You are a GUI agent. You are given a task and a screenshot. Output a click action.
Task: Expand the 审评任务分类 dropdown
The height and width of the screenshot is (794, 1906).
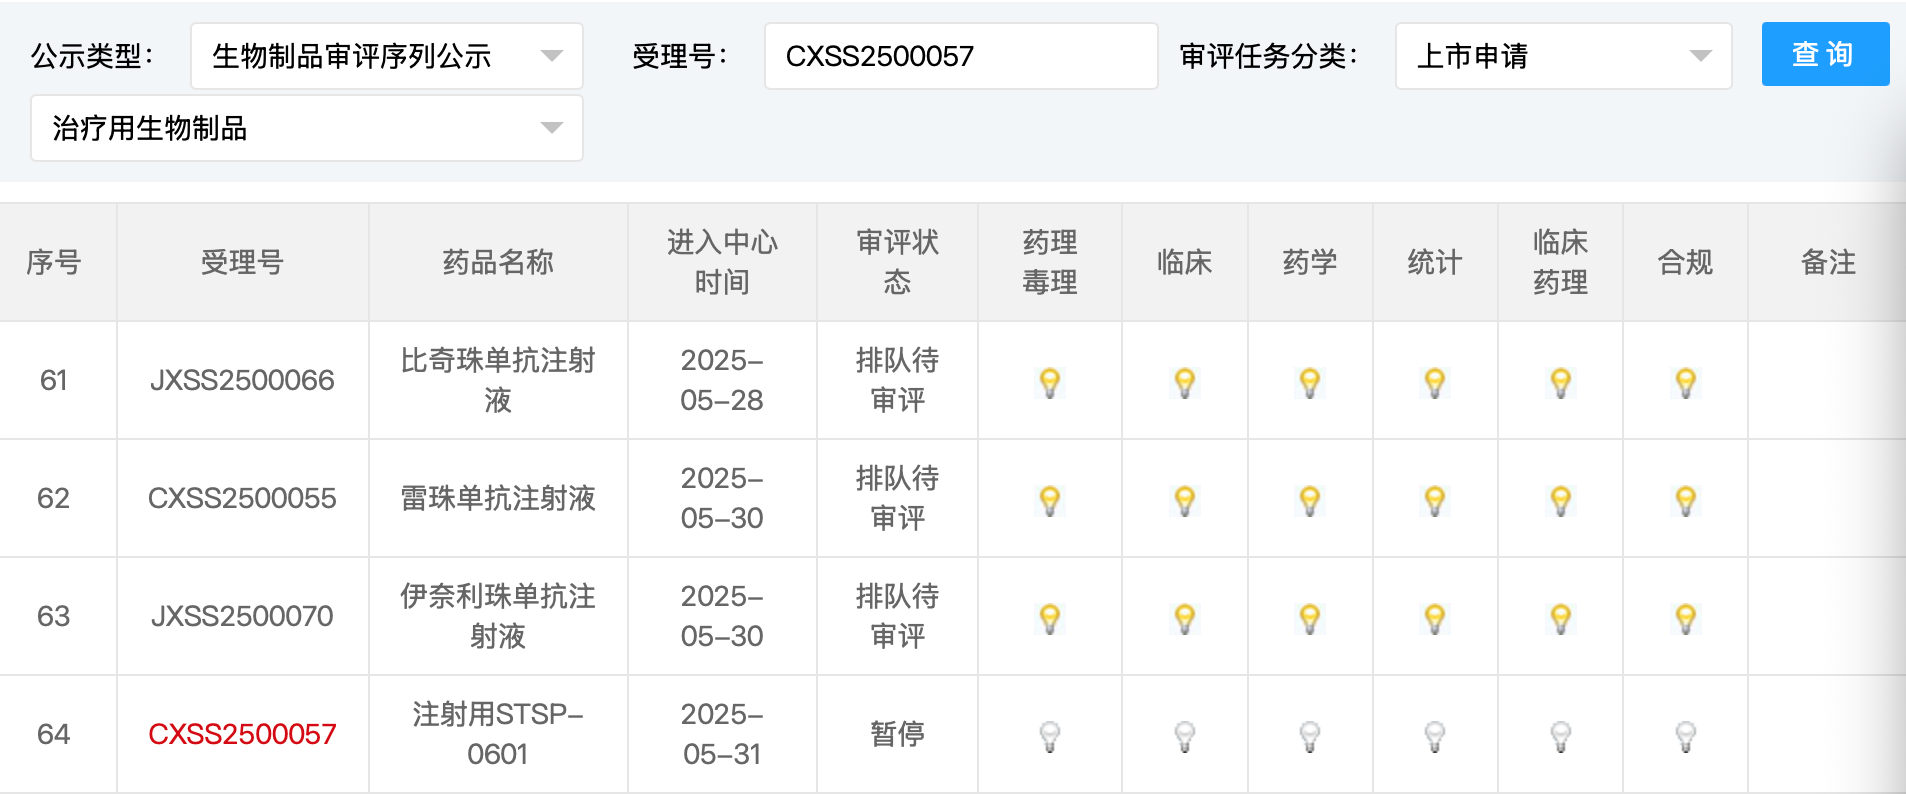[1563, 56]
